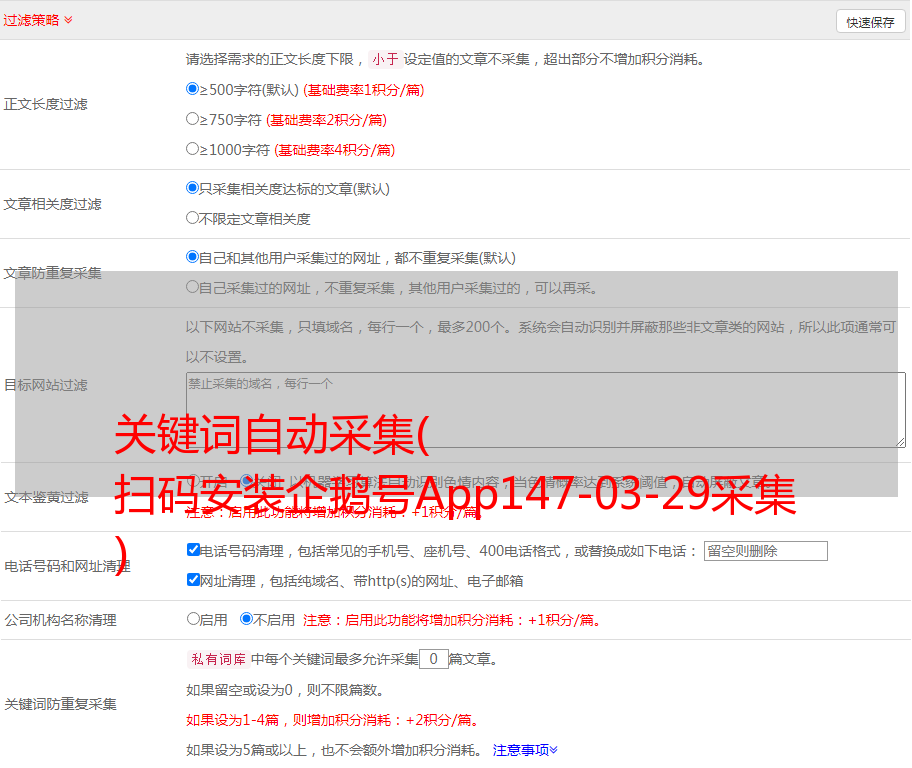Click the 文章防重复采集 row label
912x768 pixels.
tap(52, 273)
